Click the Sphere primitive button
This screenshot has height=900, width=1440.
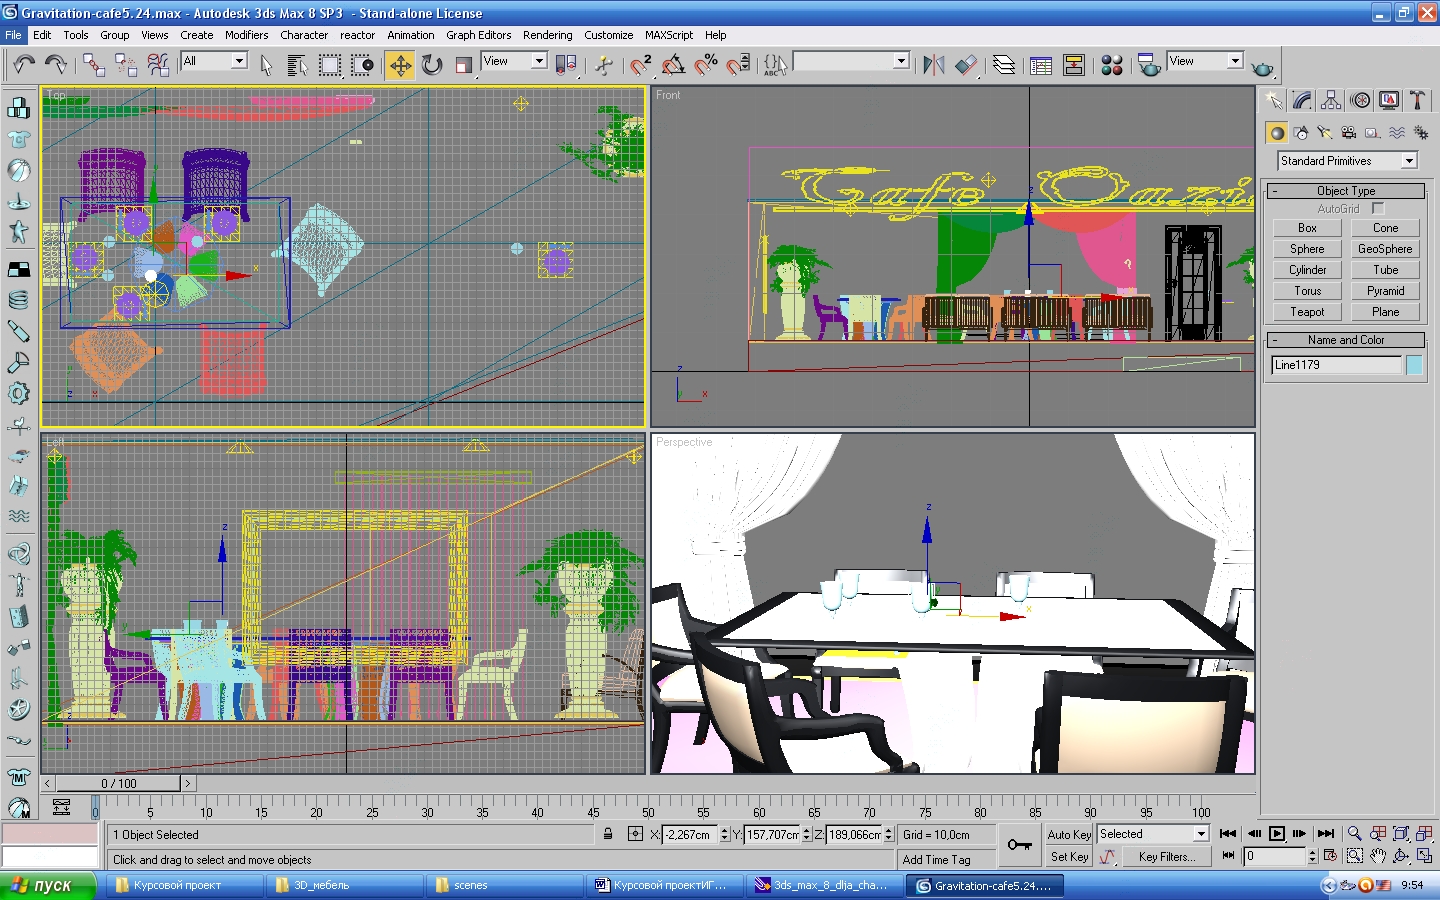pyautogui.click(x=1307, y=249)
